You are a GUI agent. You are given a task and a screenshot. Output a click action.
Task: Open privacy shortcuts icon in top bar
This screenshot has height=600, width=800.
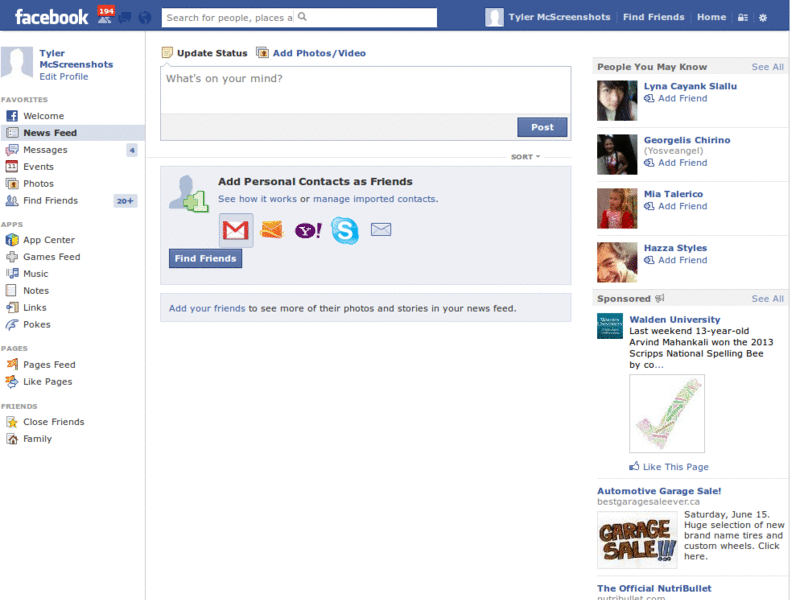coord(742,17)
